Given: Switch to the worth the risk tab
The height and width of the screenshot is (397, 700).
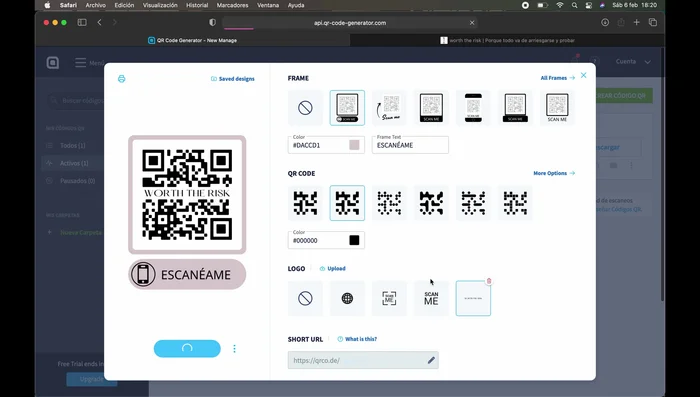Looking at the screenshot, I should click(507, 40).
